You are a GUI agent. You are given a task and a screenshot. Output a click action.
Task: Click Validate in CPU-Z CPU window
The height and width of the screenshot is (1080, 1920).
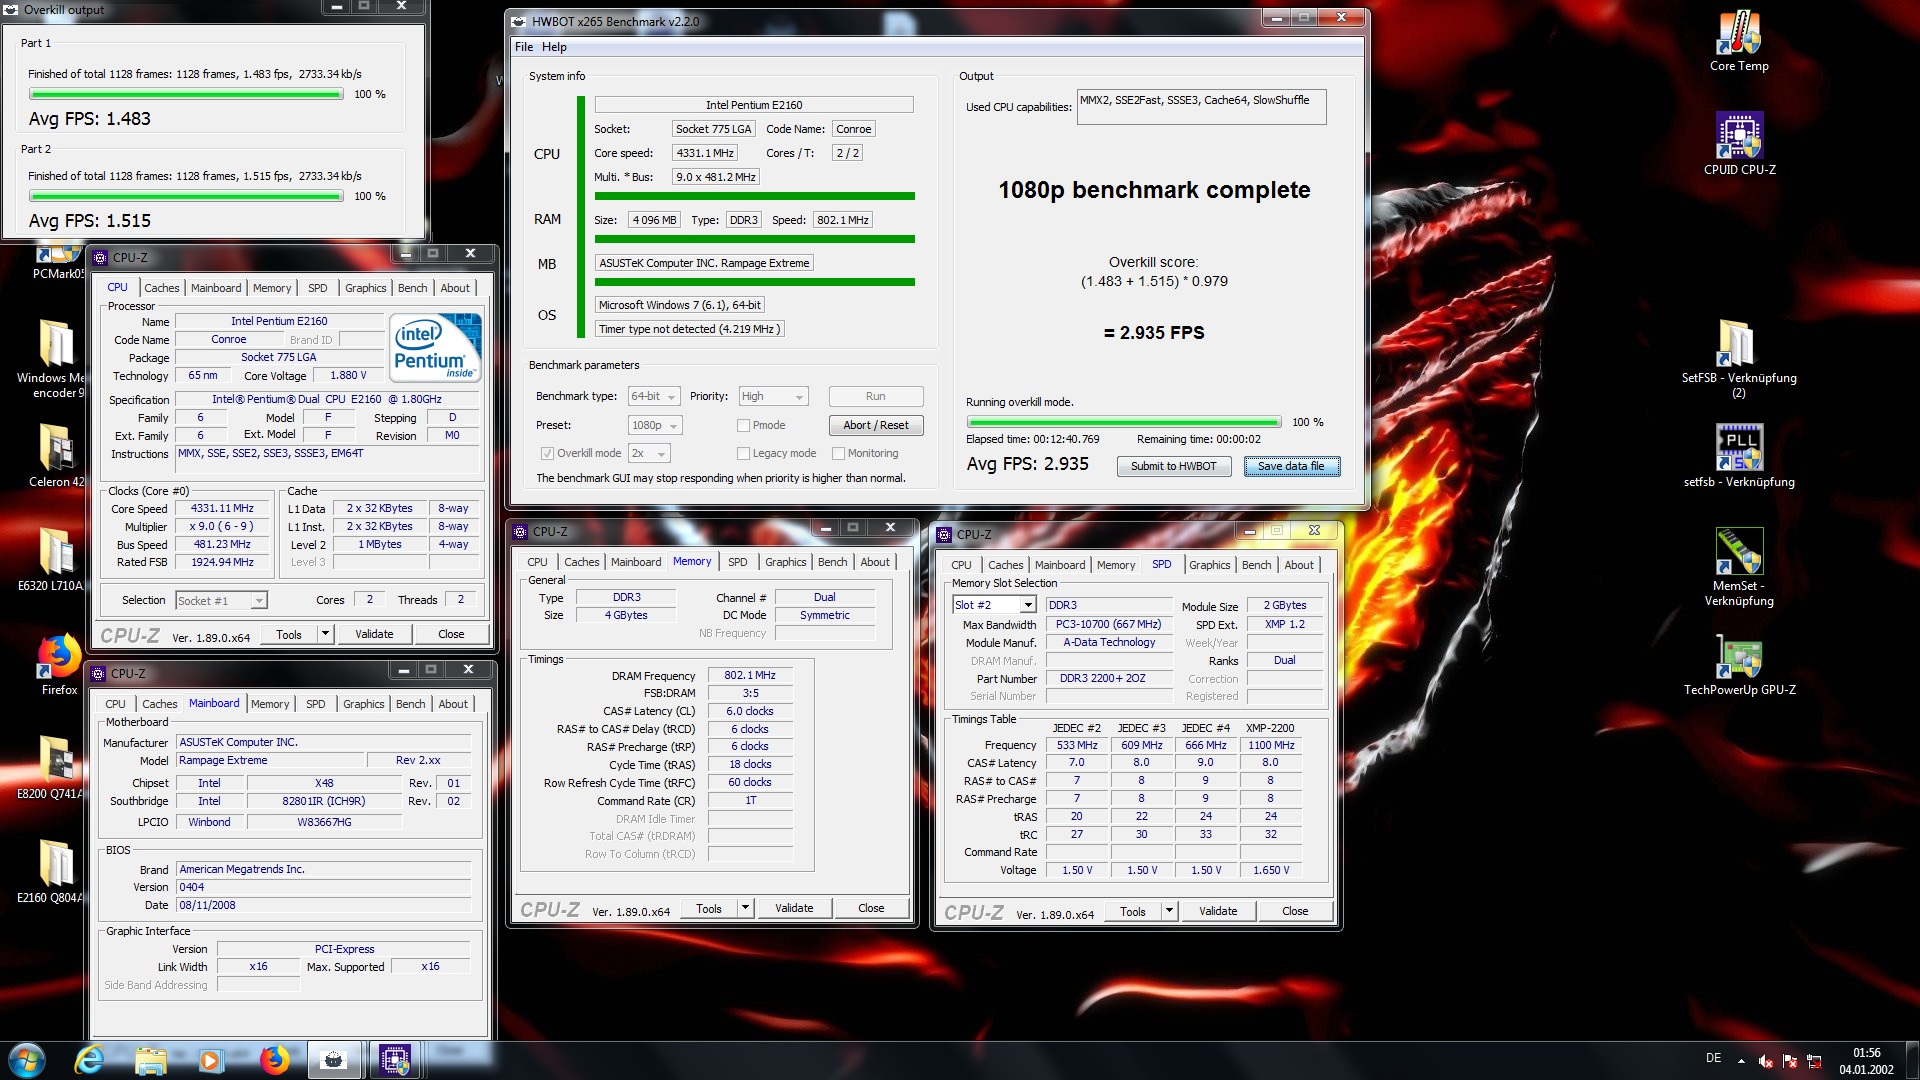click(x=374, y=634)
